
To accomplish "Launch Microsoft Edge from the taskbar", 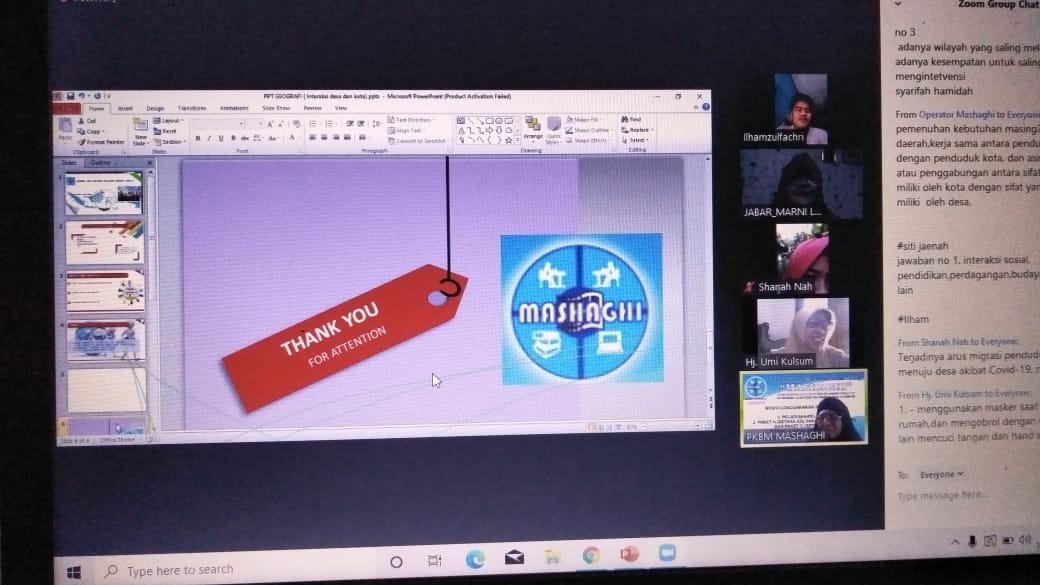I will point(474,556).
